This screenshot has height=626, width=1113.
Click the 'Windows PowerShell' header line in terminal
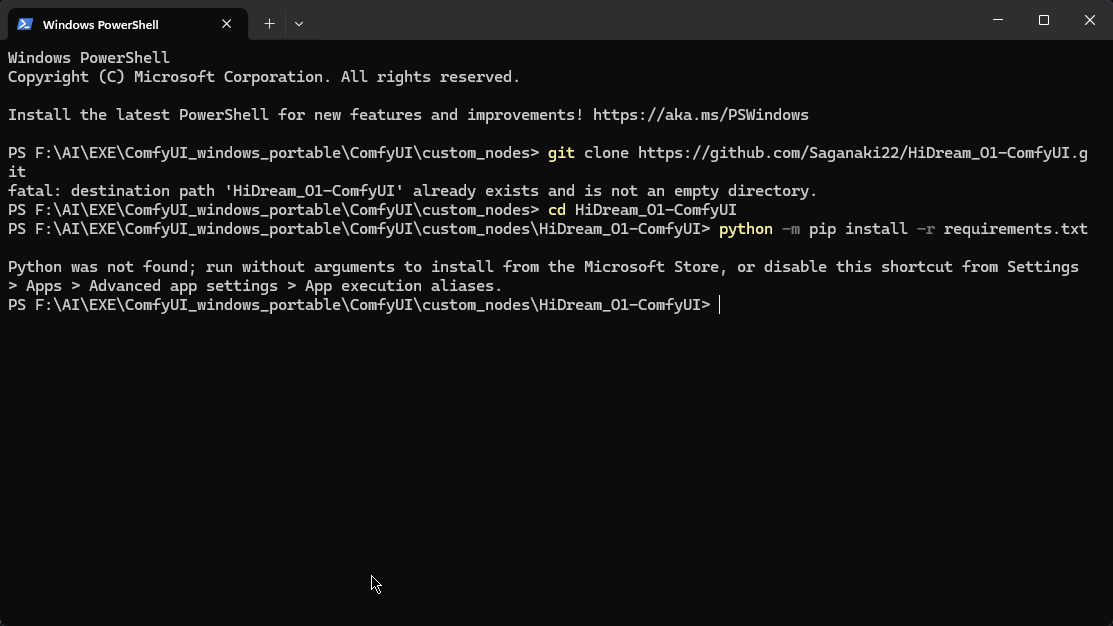pos(89,57)
